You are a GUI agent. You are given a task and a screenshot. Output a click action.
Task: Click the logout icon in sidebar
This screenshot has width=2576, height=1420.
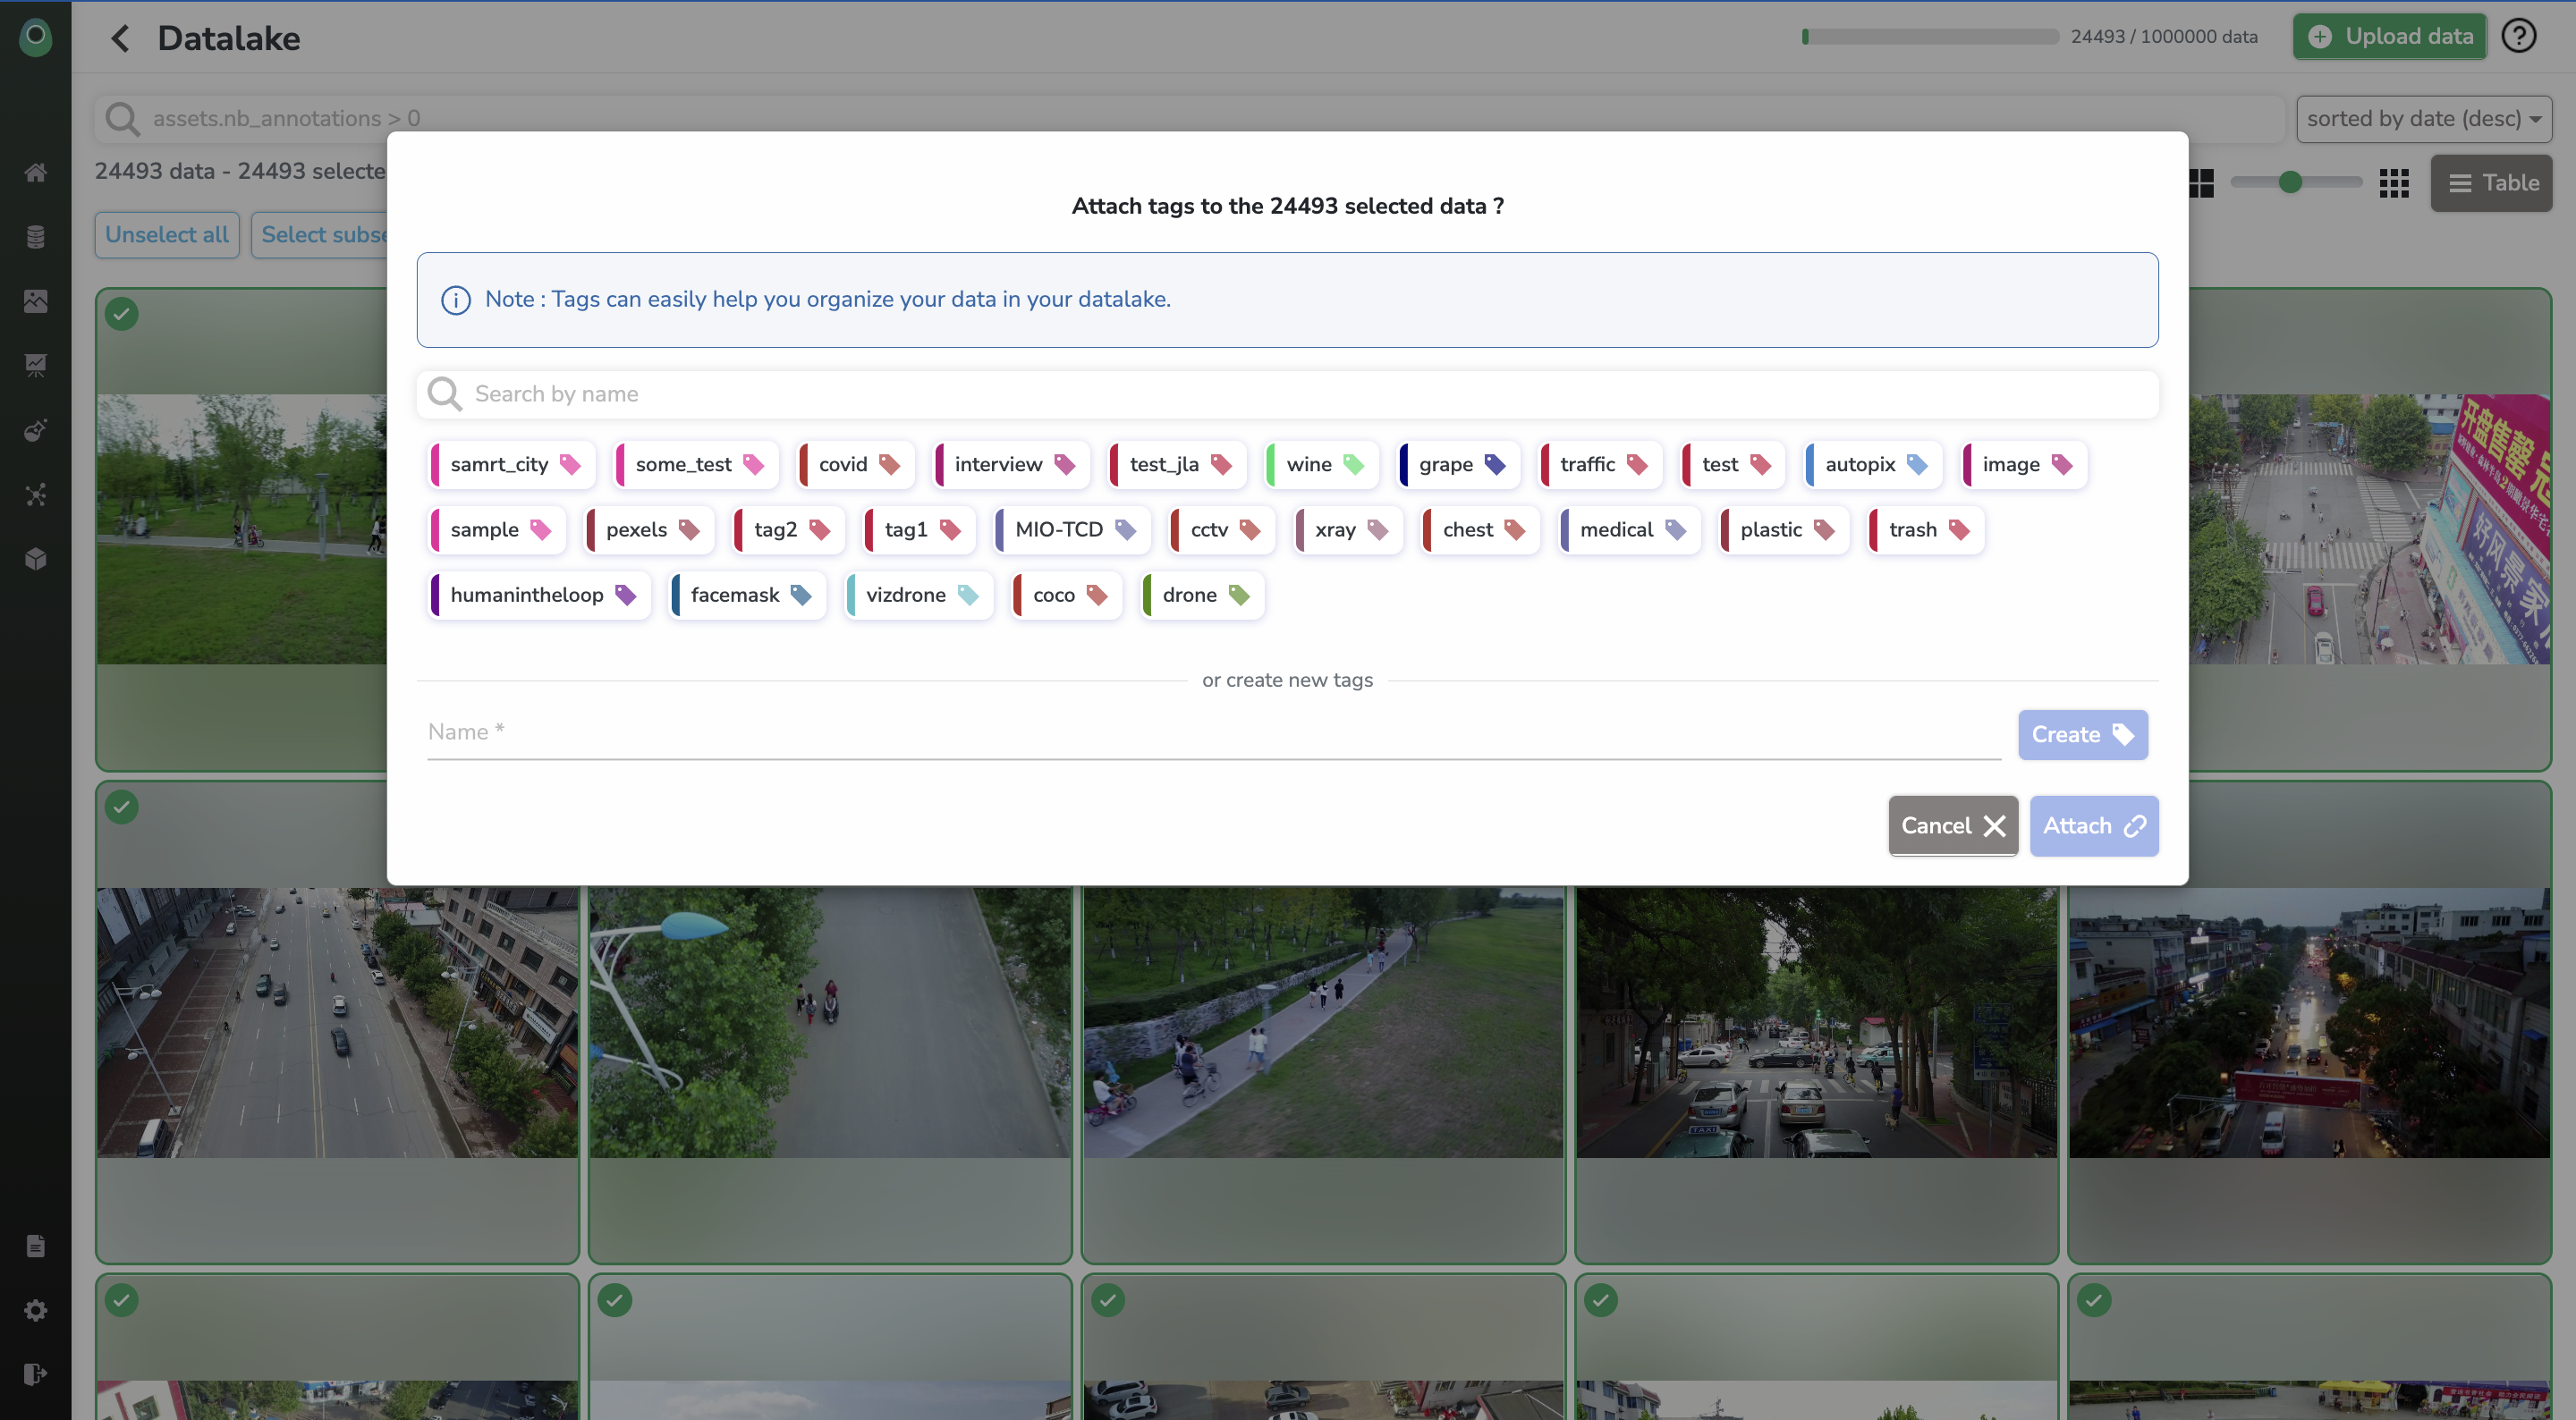36,1374
